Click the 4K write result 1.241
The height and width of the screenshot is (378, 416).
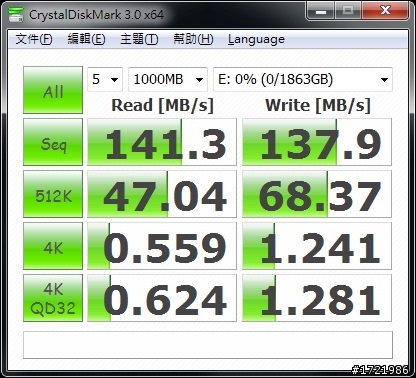317,246
